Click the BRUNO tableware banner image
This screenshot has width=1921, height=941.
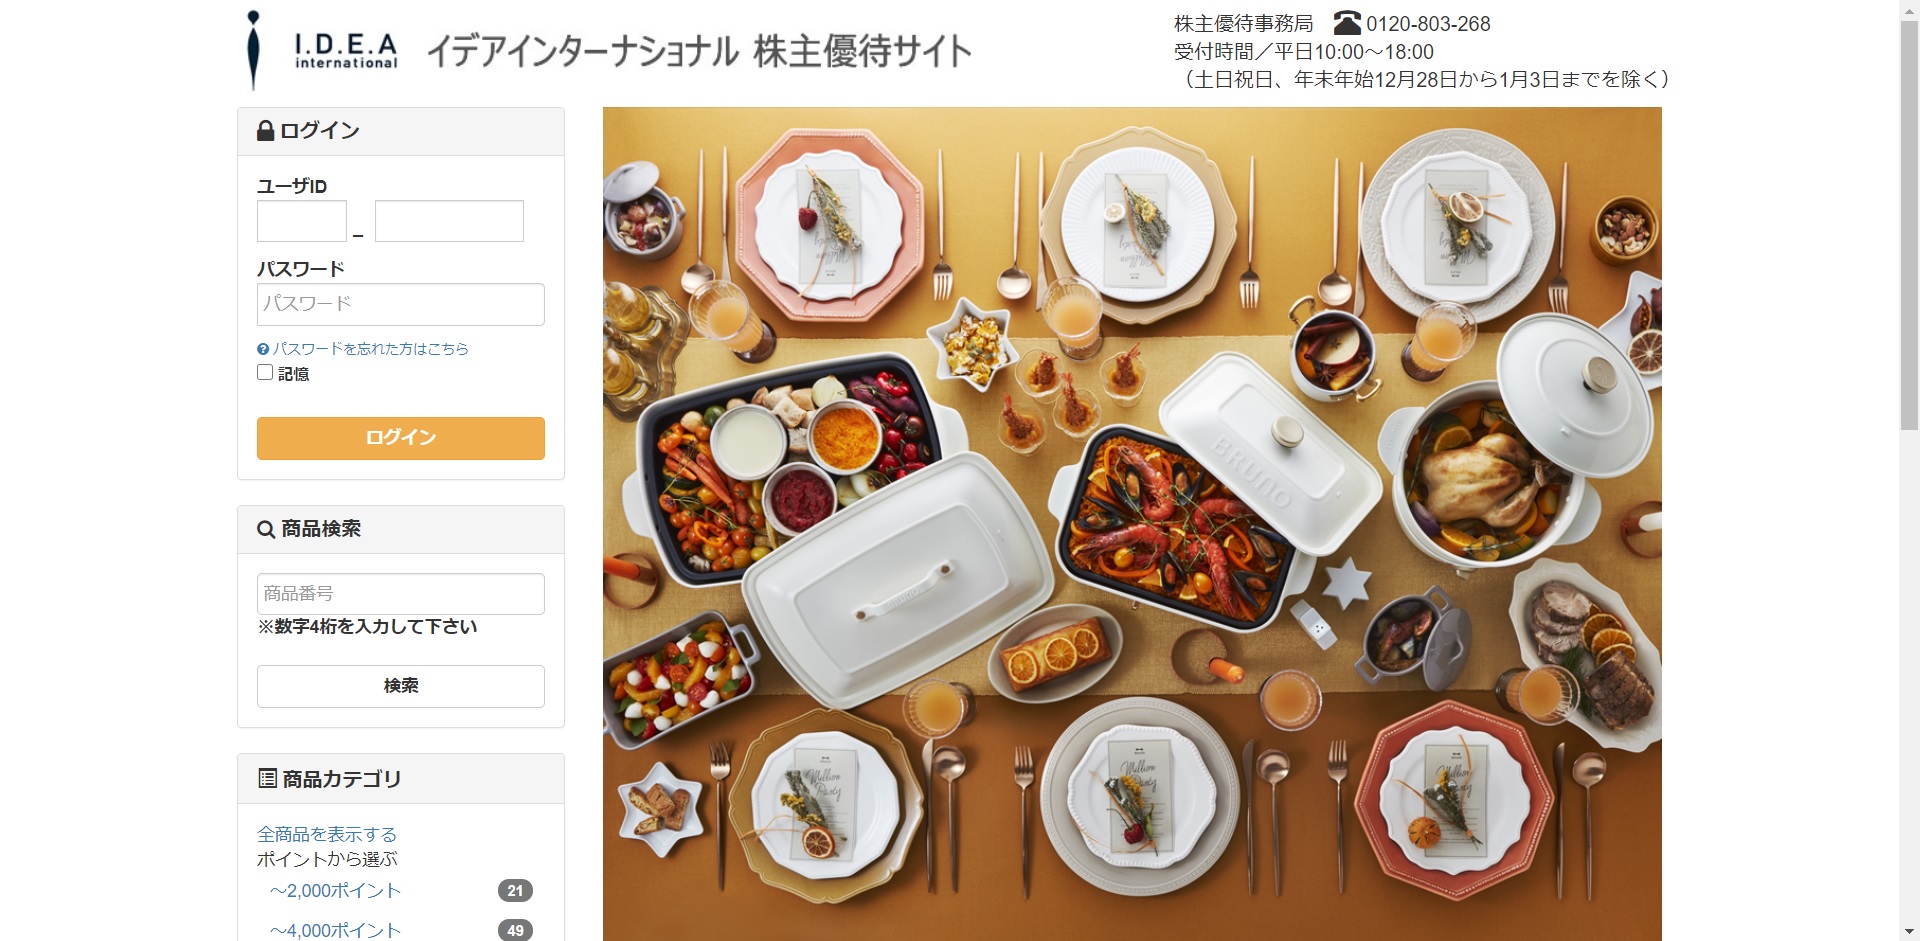[x=1132, y=524]
